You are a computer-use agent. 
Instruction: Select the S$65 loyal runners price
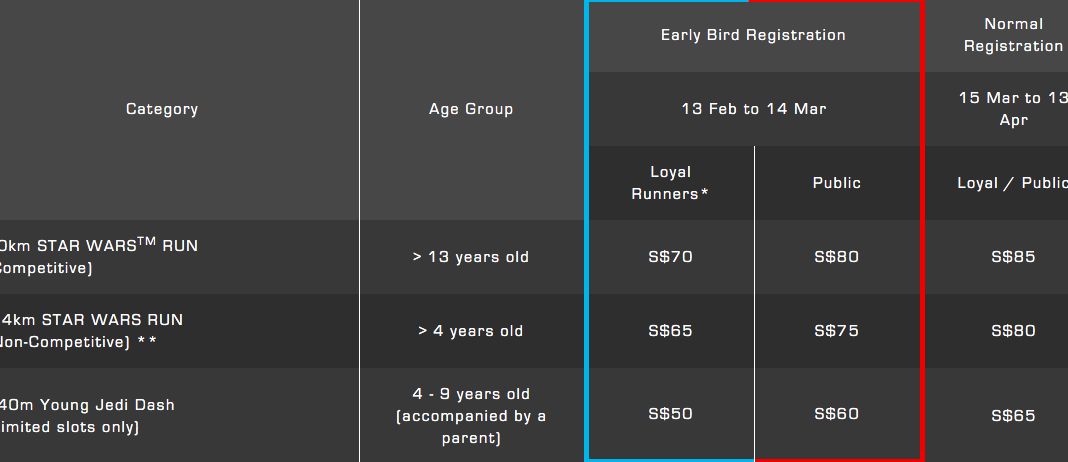(x=670, y=331)
